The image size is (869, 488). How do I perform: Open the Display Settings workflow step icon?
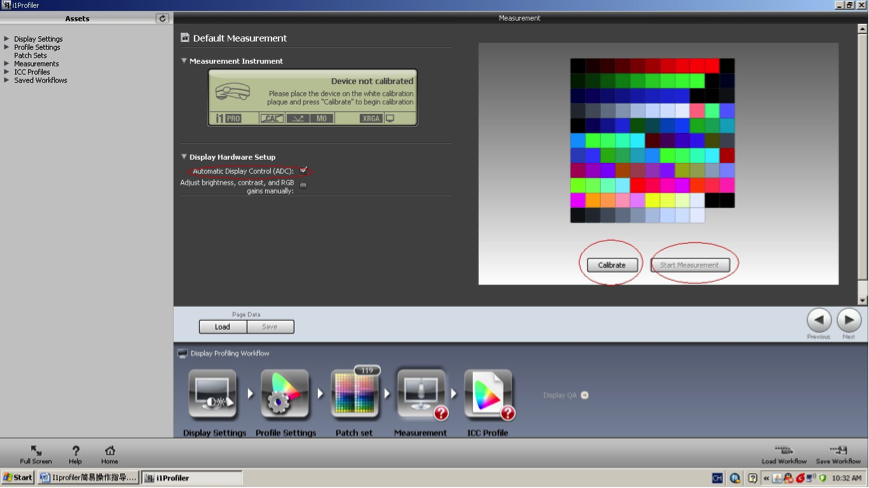pyautogui.click(x=213, y=394)
